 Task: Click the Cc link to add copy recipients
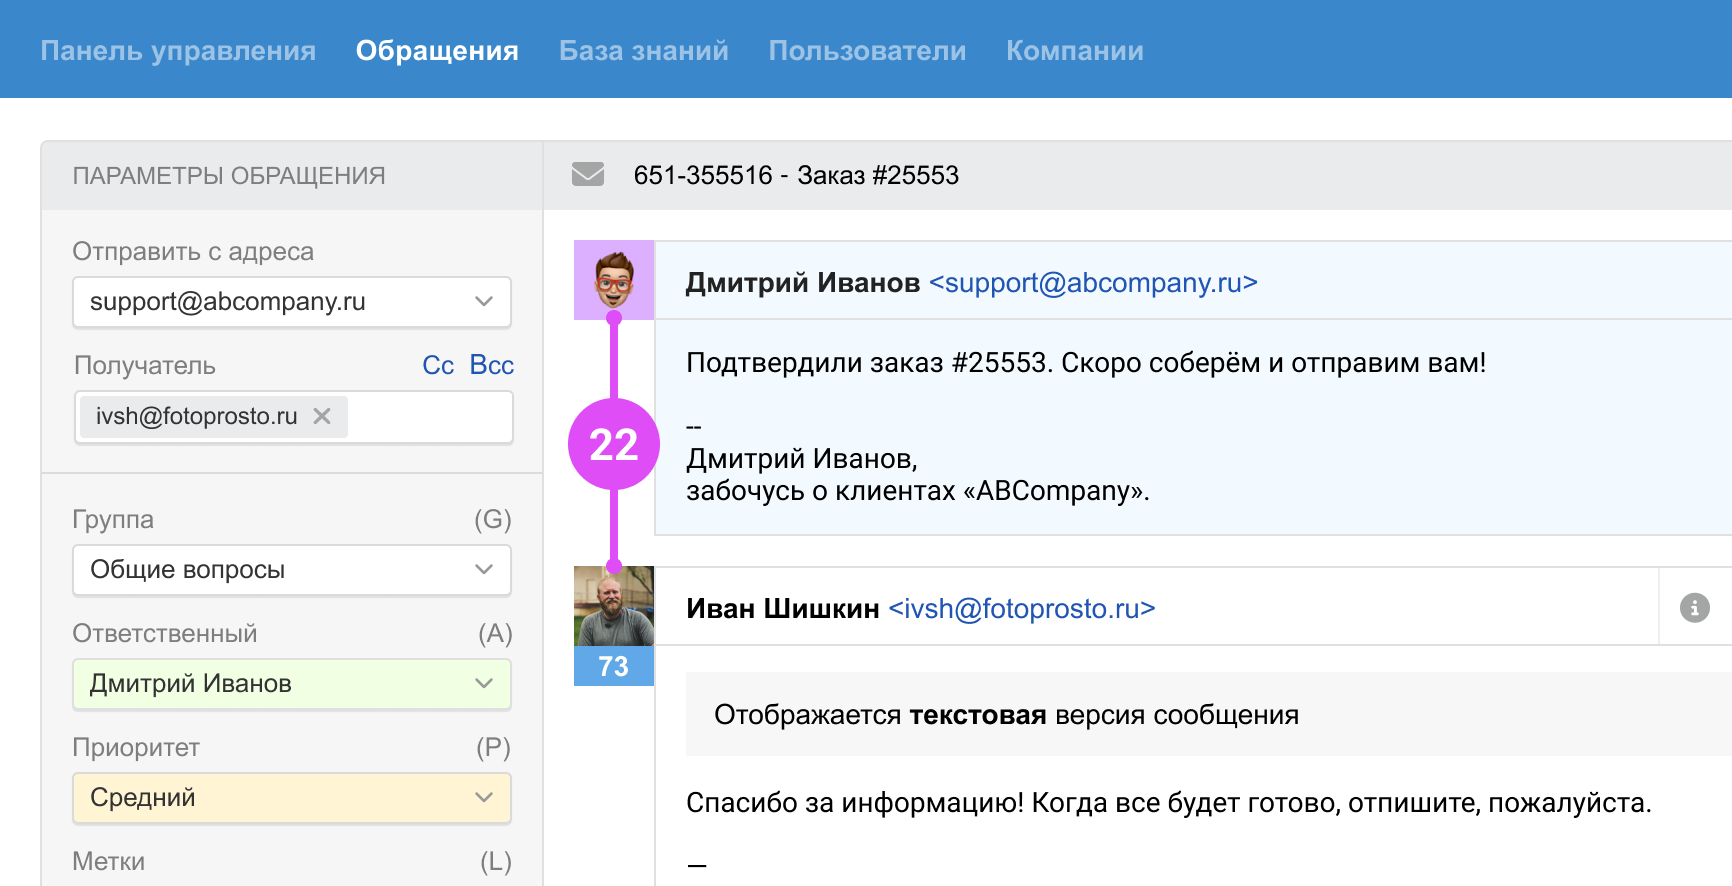[x=438, y=365]
